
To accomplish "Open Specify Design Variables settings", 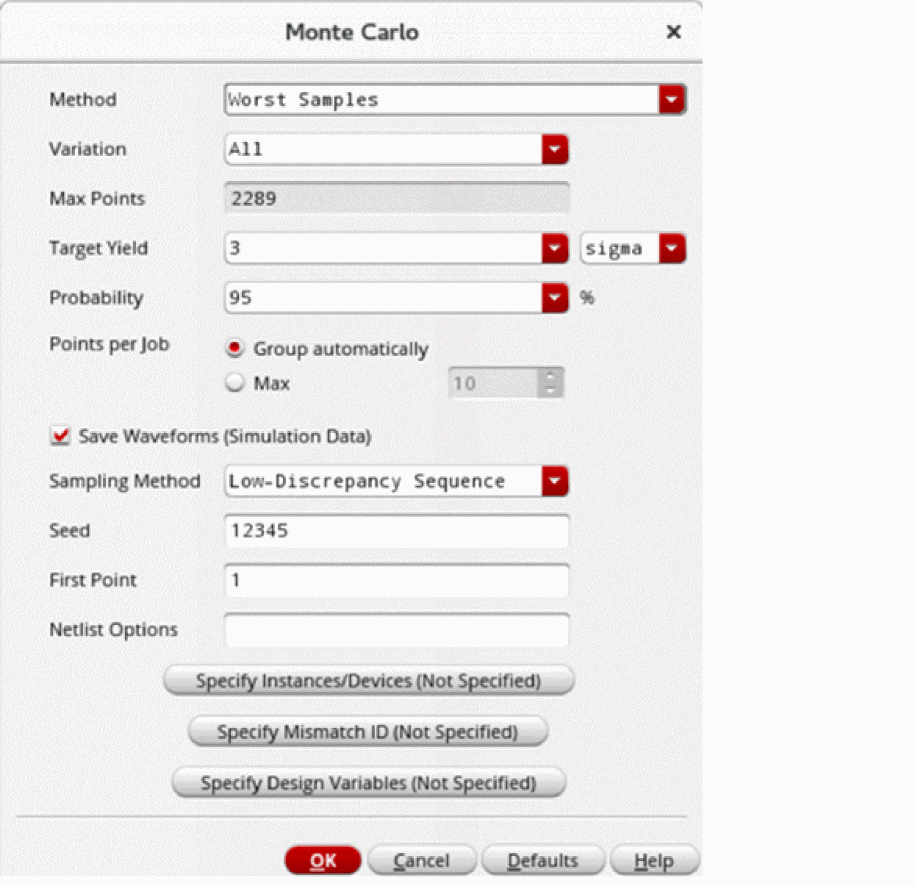I will (x=368, y=782).
